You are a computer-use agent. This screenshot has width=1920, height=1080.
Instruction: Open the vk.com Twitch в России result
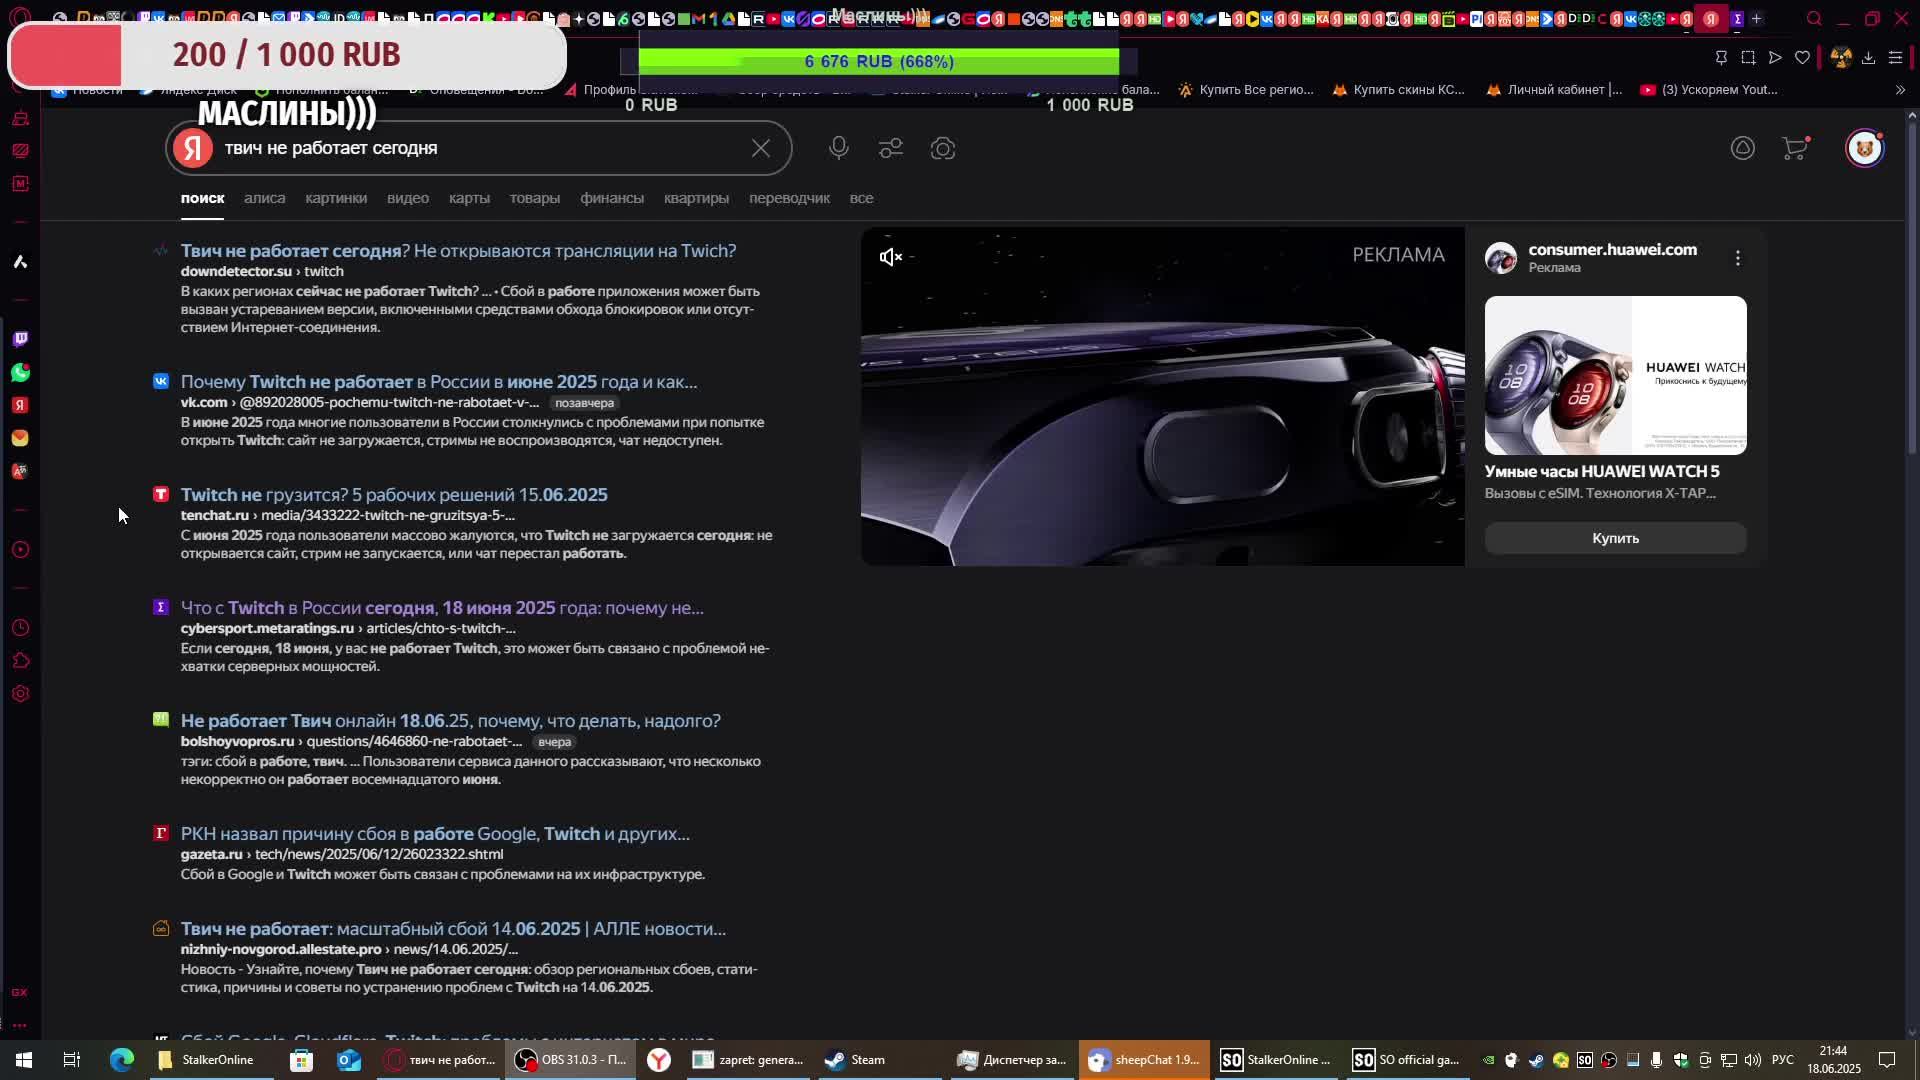pyautogui.click(x=439, y=382)
